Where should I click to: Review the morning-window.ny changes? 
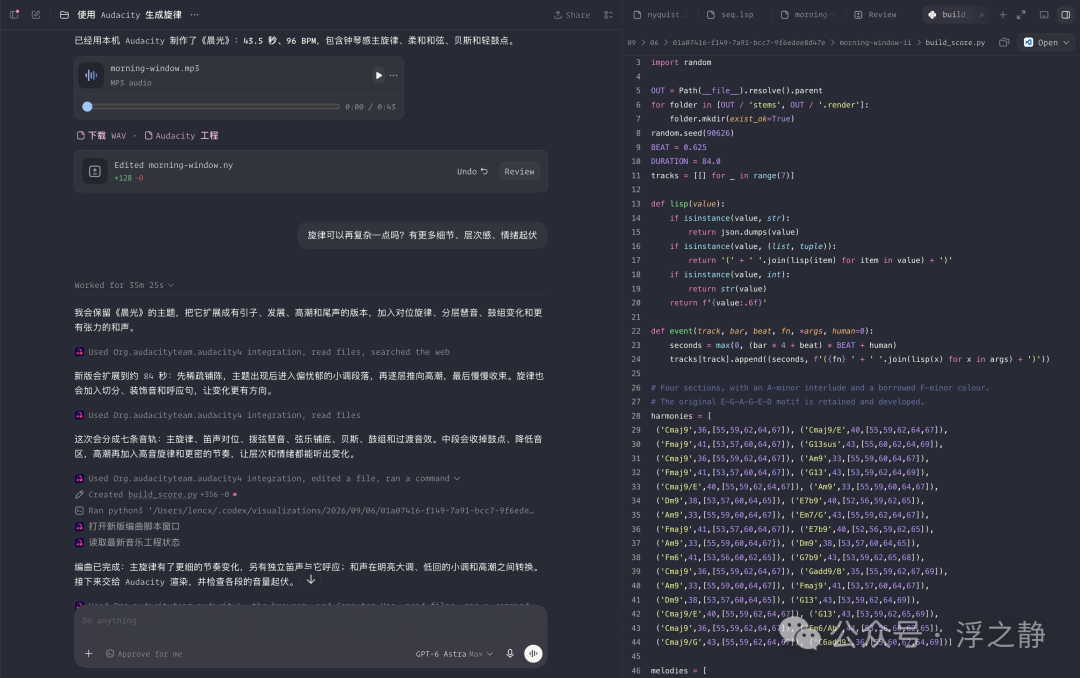[x=519, y=172]
